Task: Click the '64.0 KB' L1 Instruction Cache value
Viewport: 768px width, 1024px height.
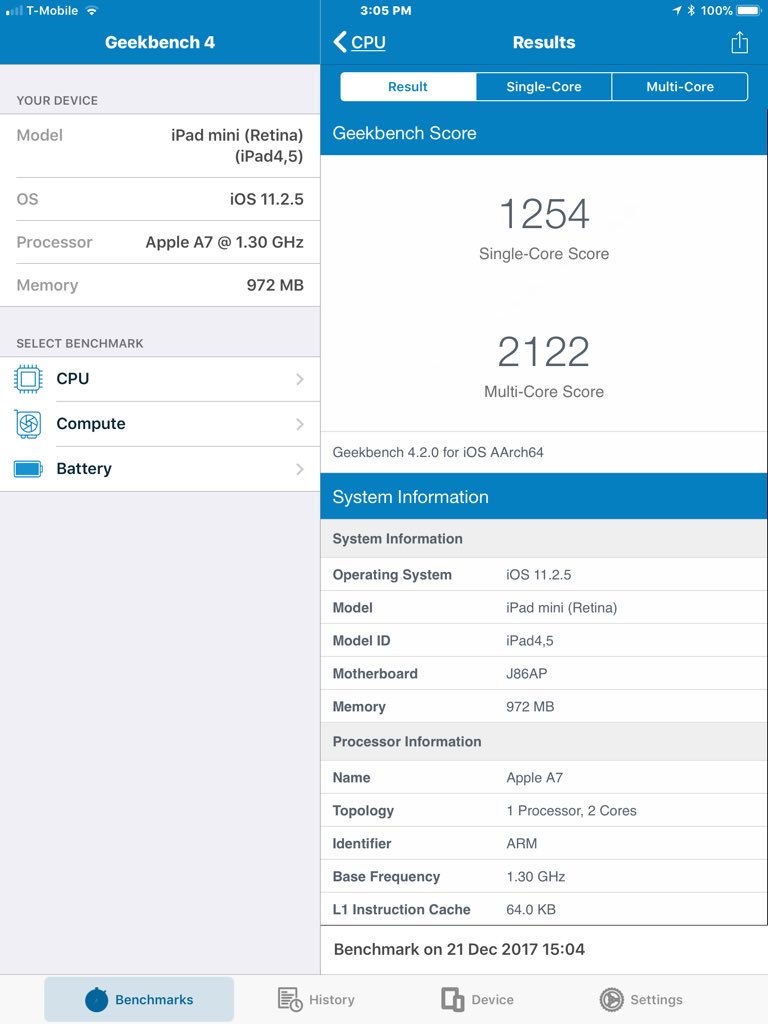Action: tap(531, 909)
